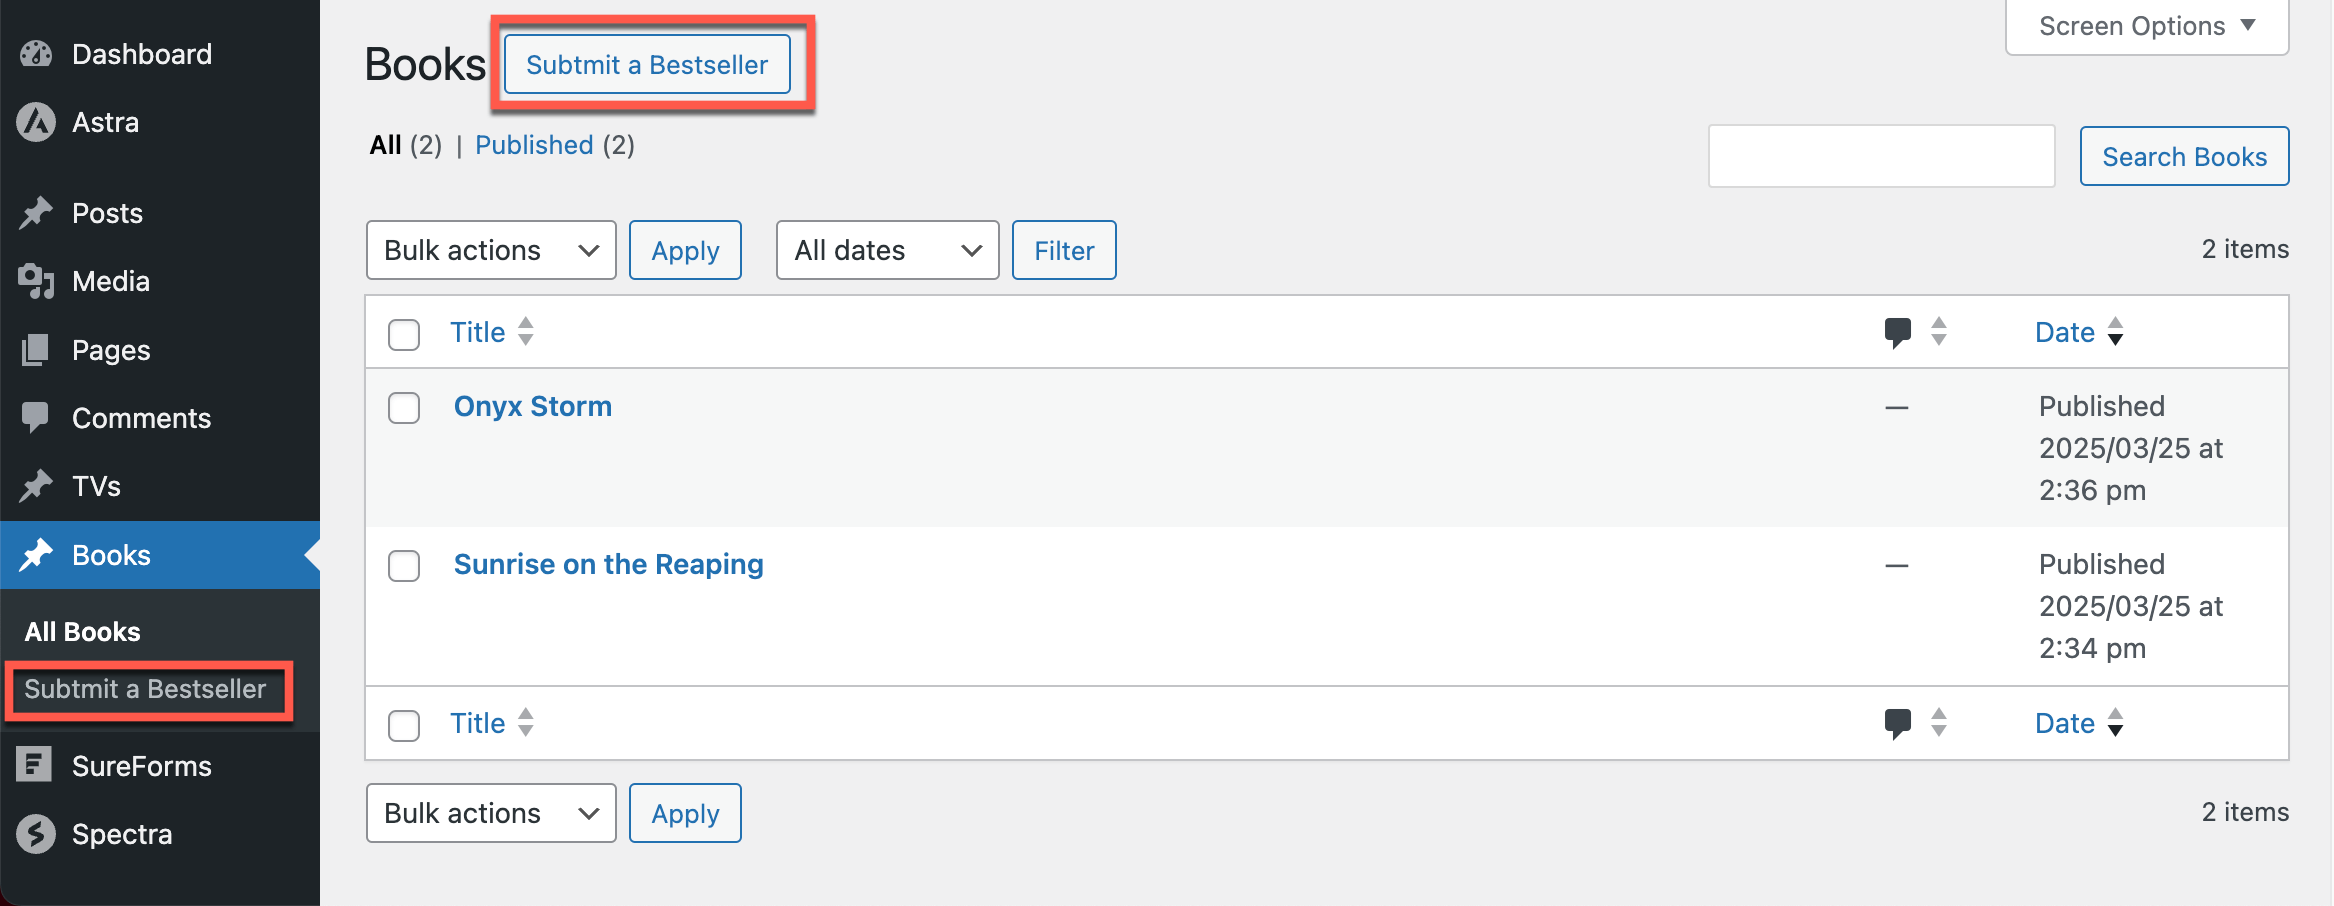Viewport: 2334px width, 906px height.
Task: Expand the All dates dropdown
Action: click(888, 250)
